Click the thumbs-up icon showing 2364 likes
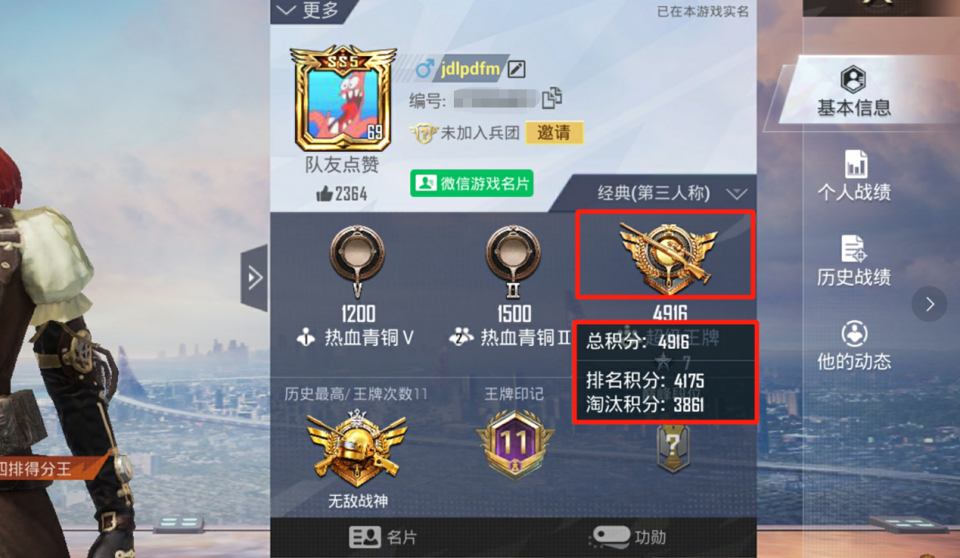This screenshot has width=960, height=558. coord(324,194)
